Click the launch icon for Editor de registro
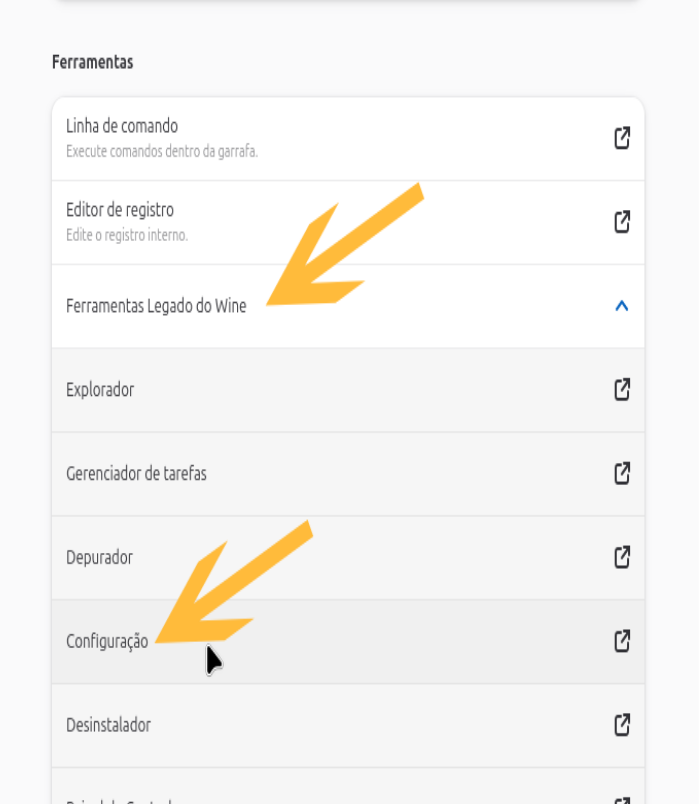Screen dimensions: 699x805 [x=622, y=222]
